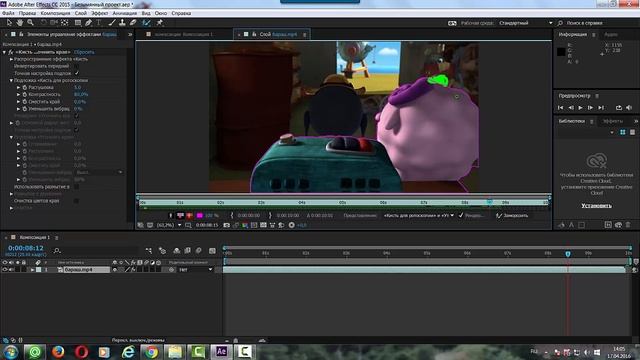Toggle the Рендер checkbox in layer viewer

[x=460, y=215]
